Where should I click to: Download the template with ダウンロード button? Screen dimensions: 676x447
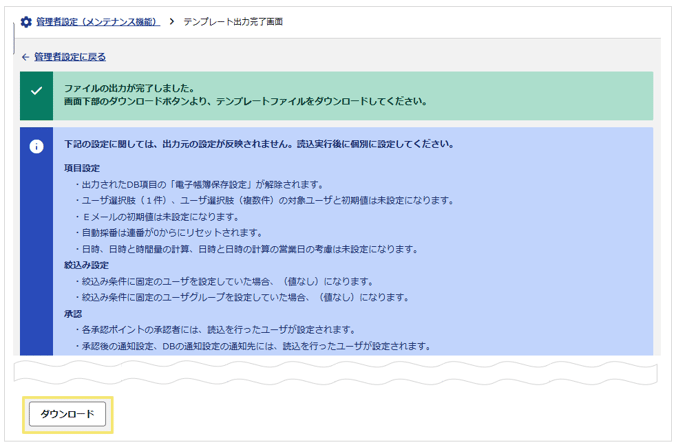tap(67, 414)
